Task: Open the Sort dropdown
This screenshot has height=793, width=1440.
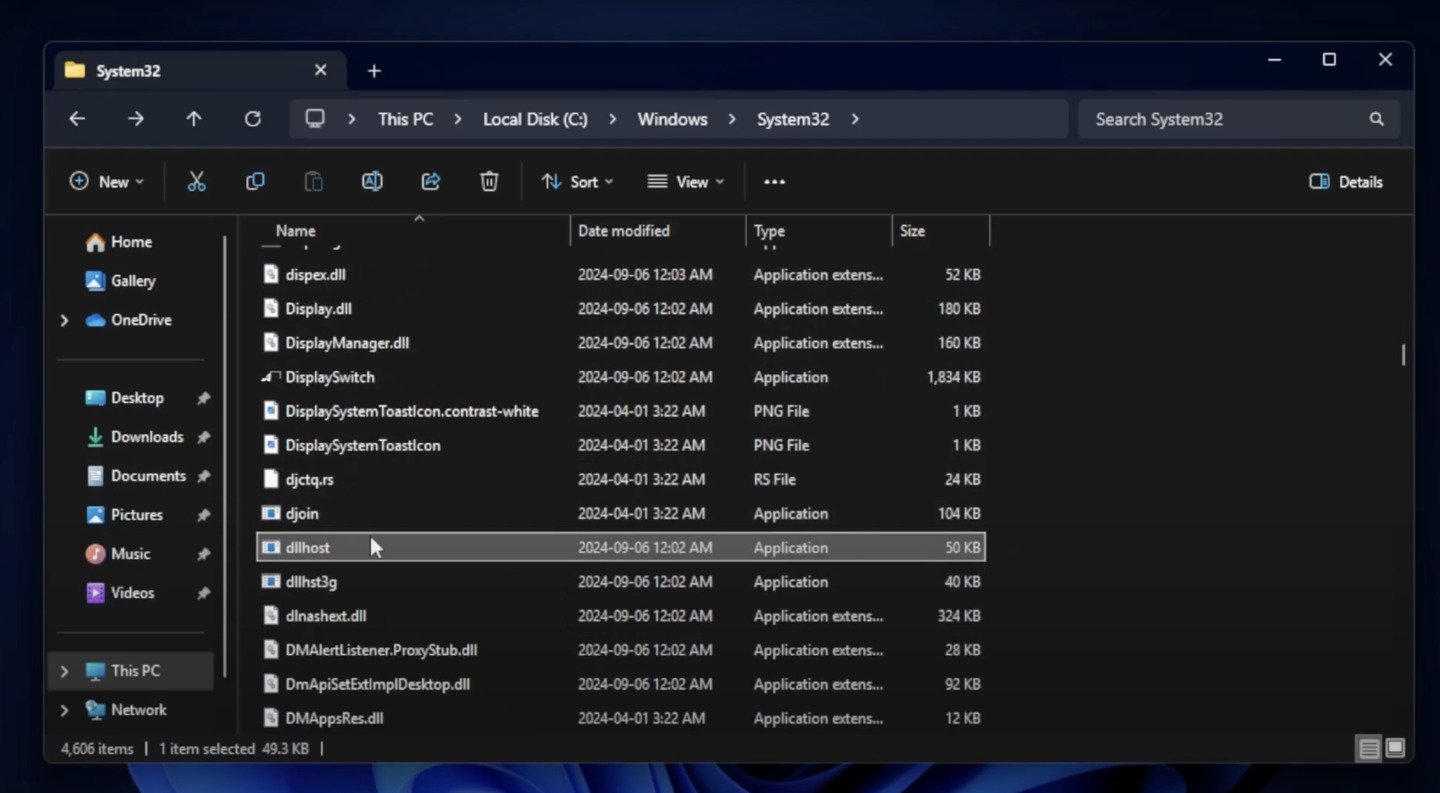Action: [577, 181]
